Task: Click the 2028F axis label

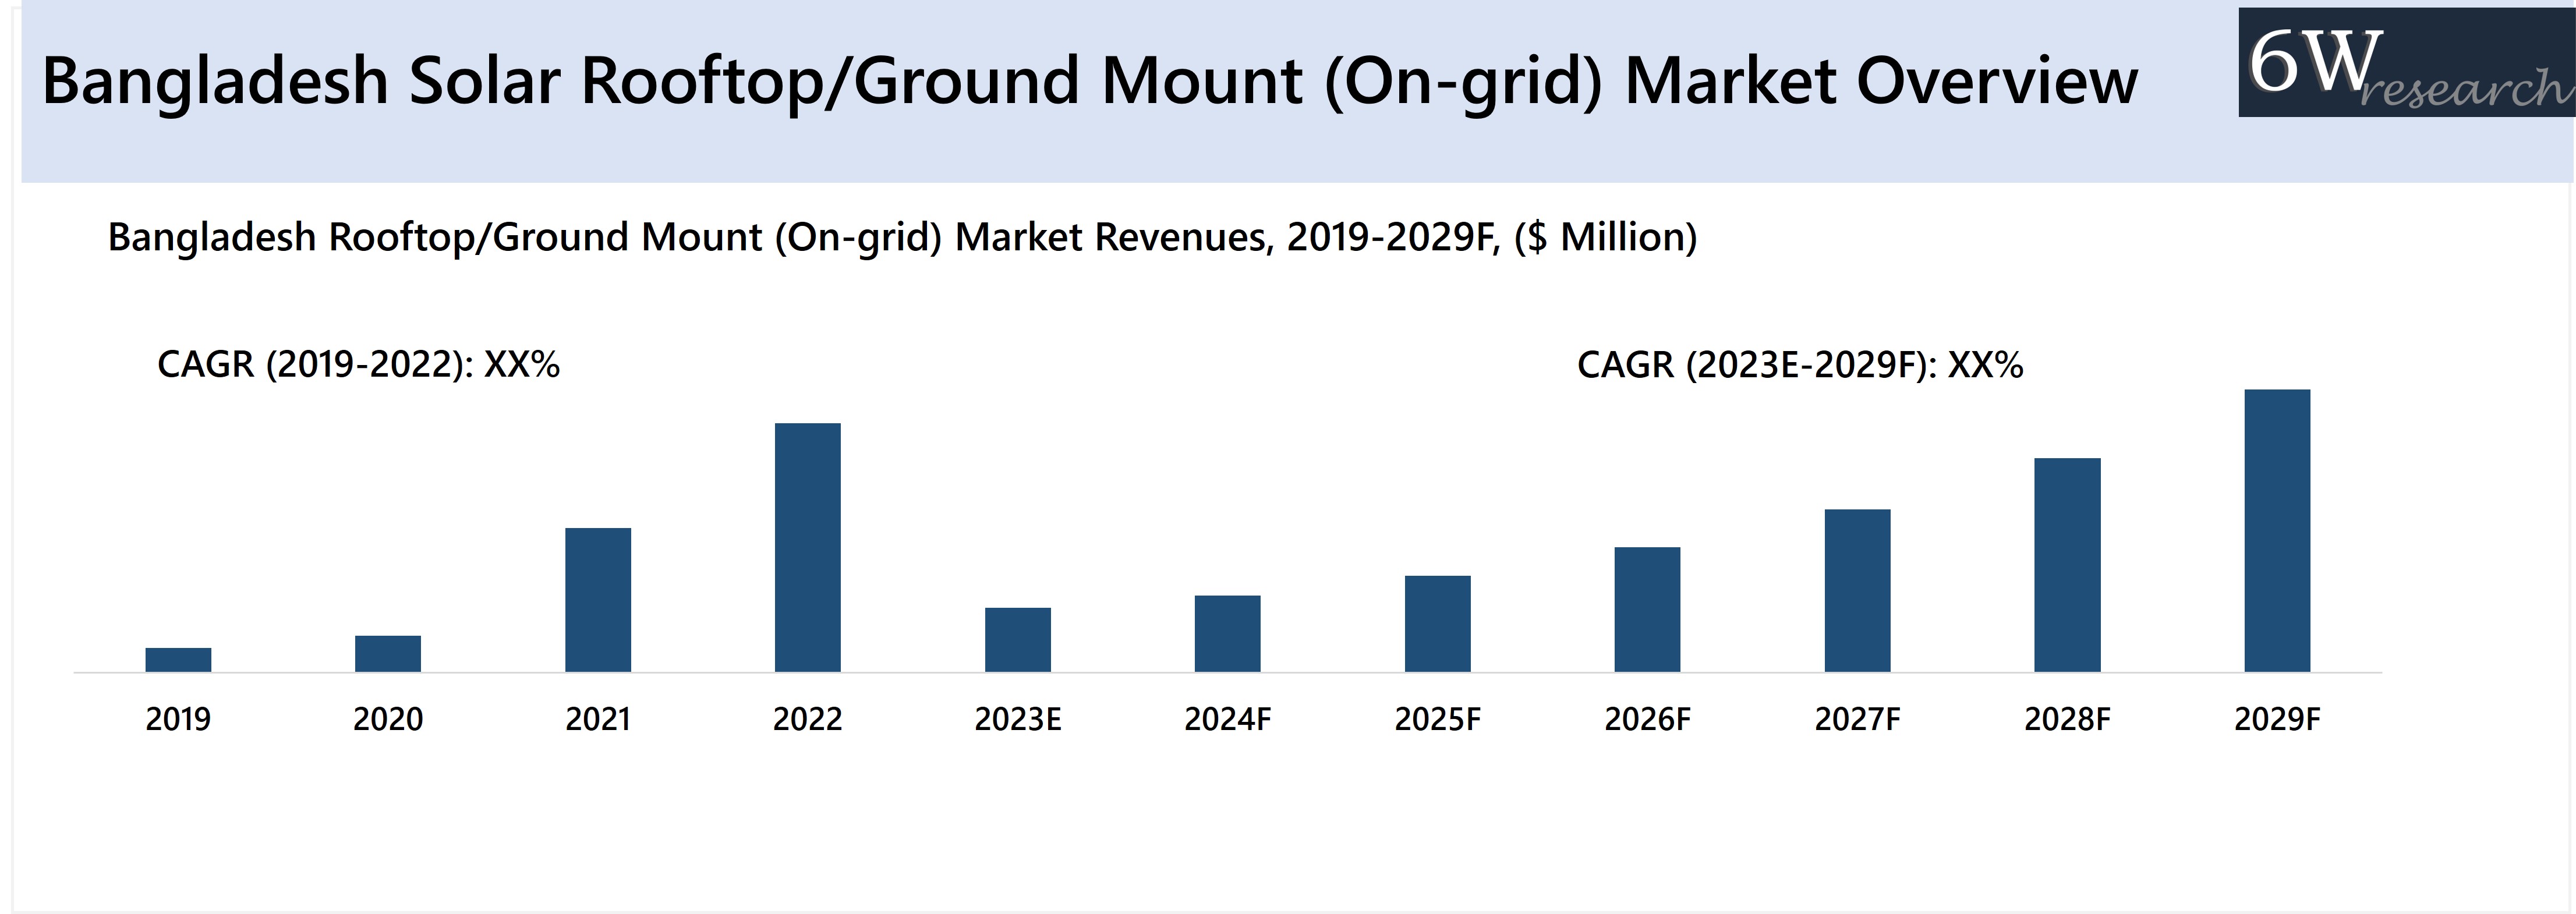Action: coord(2068,719)
